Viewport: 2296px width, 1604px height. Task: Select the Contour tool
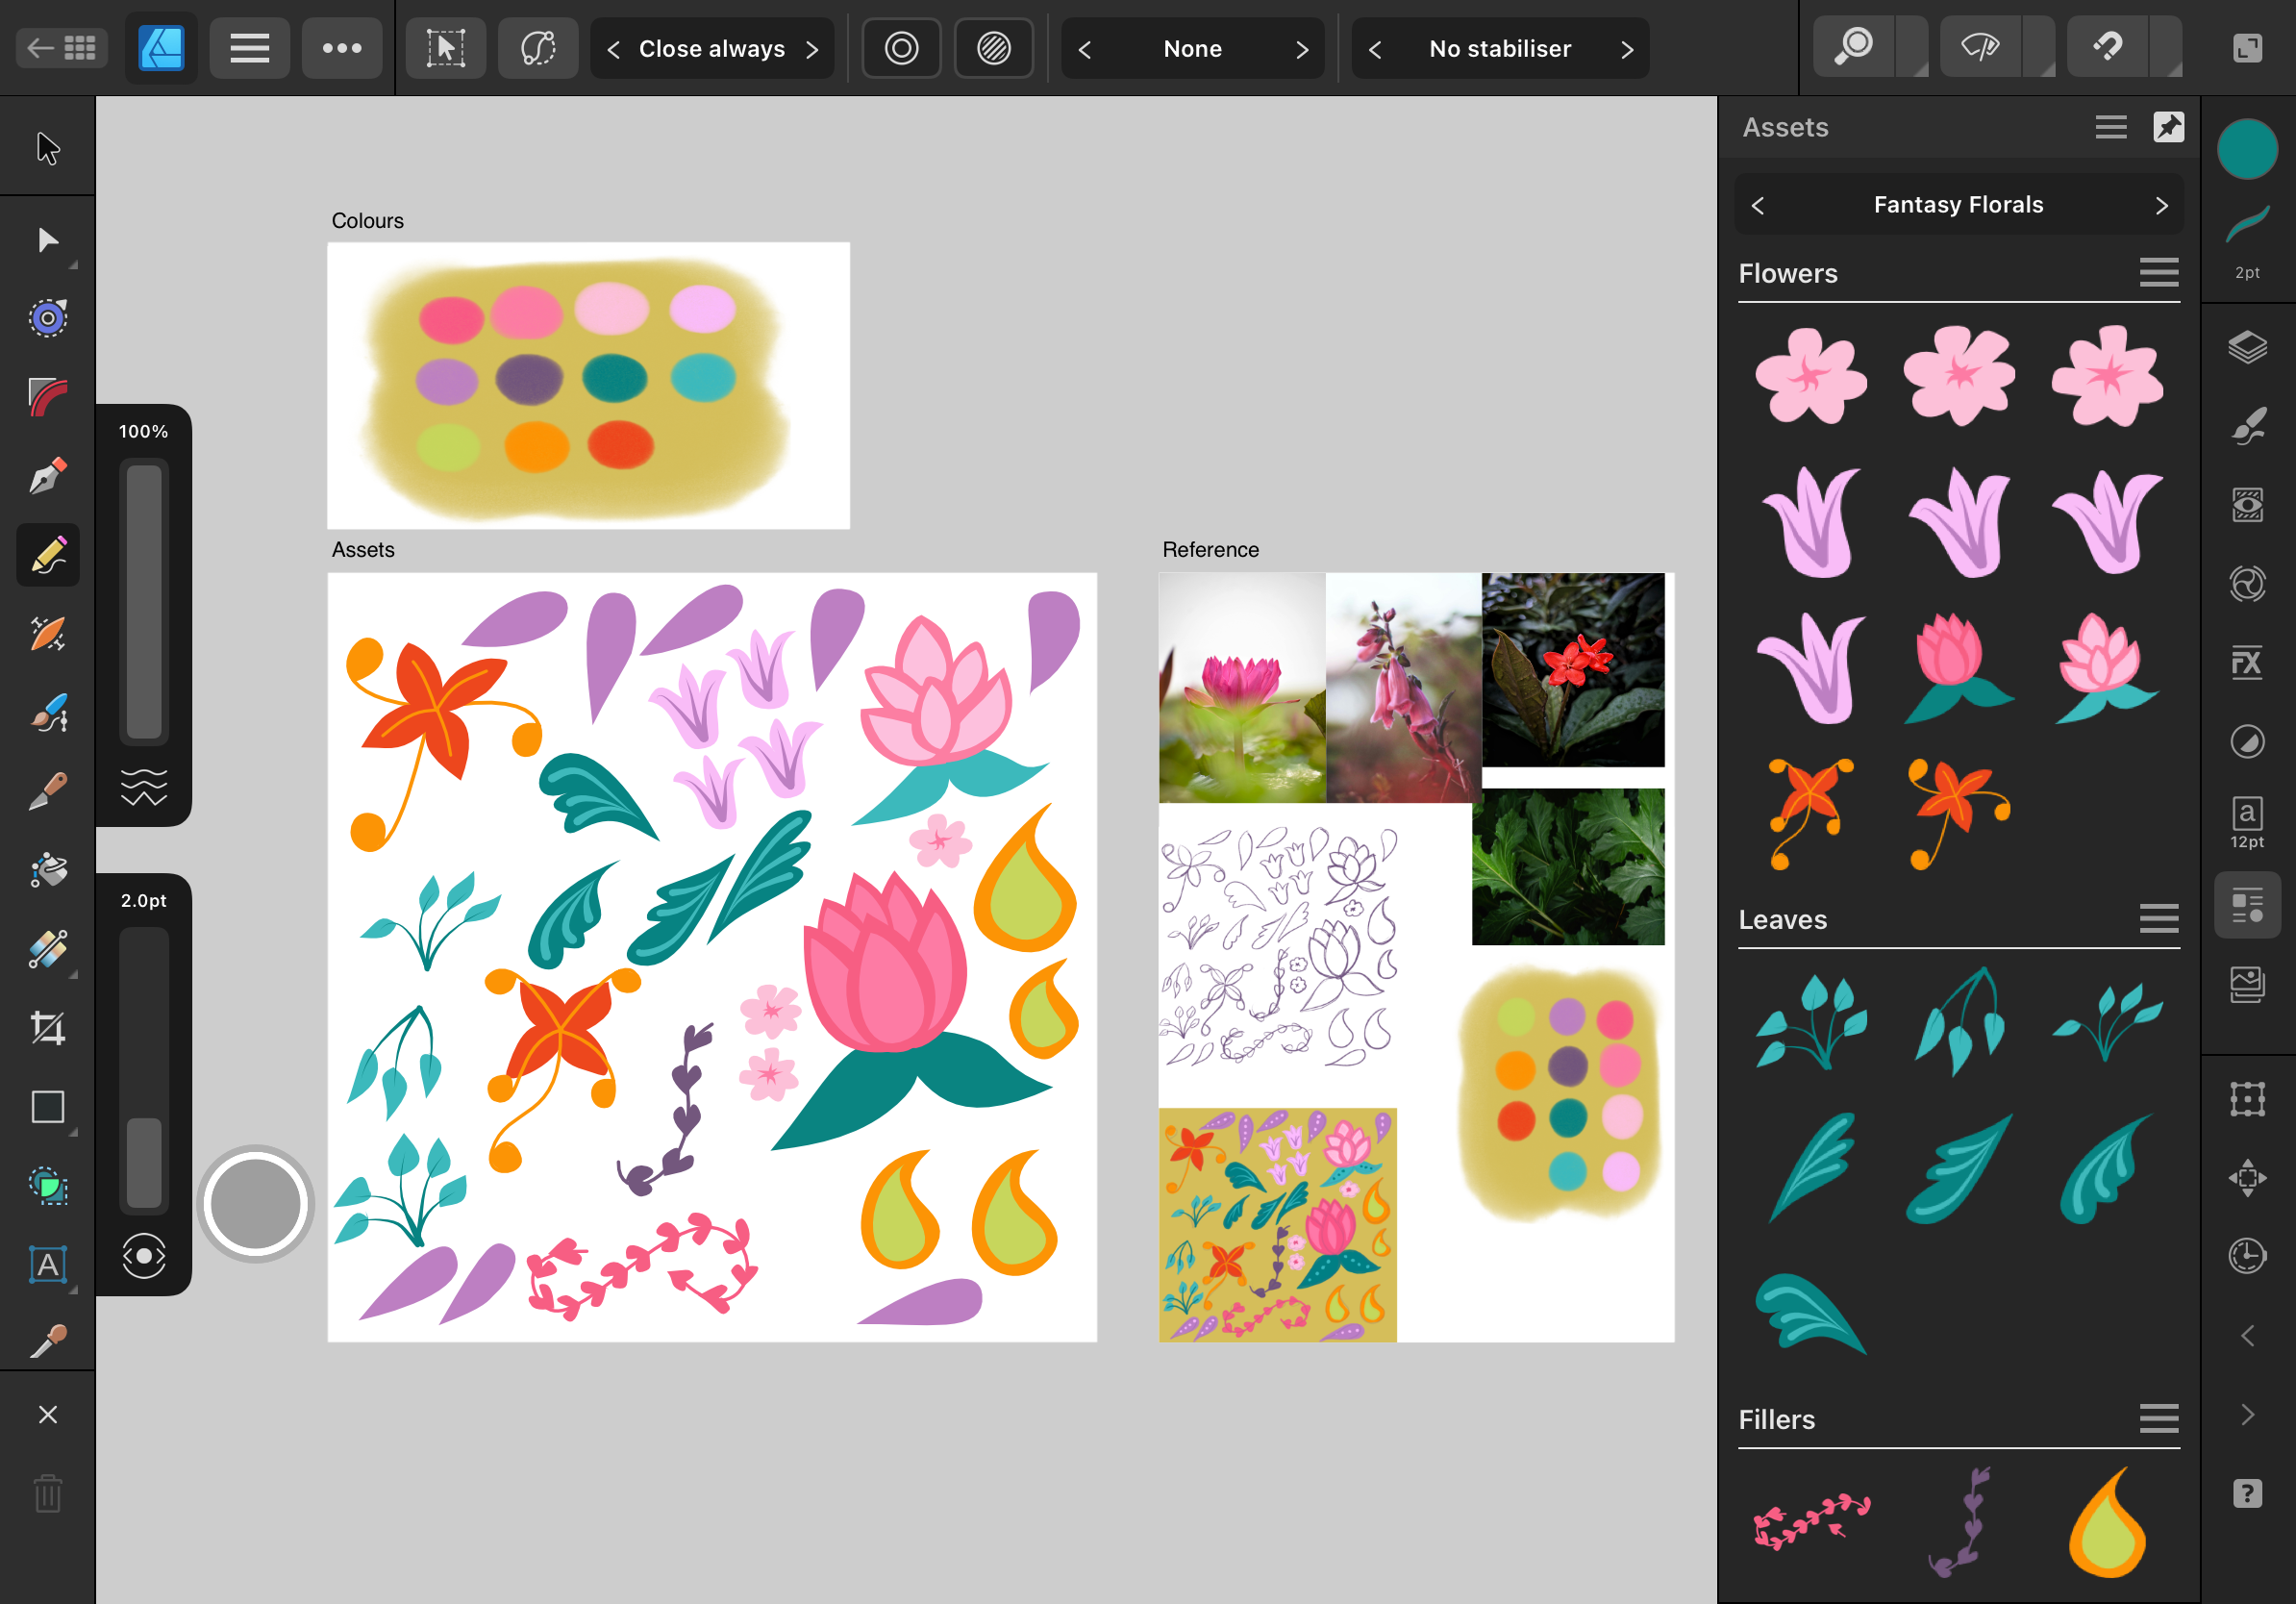tap(47, 318)
